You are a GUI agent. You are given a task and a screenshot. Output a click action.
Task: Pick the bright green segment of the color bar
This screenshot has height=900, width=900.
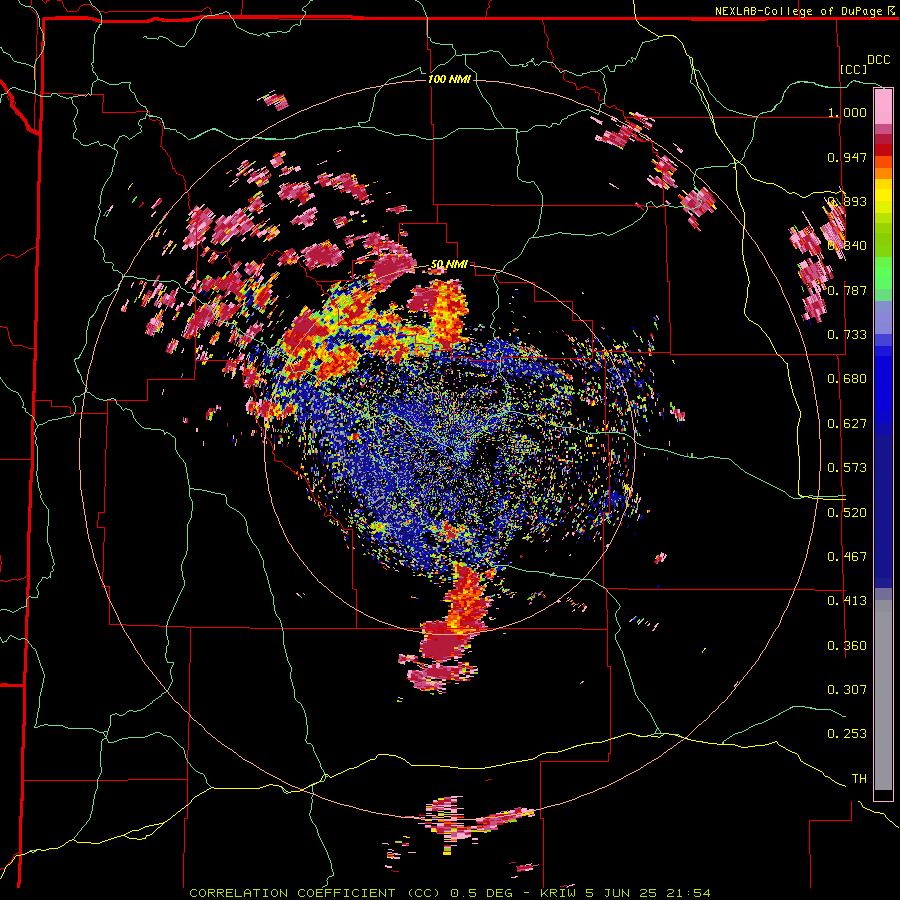883,273
